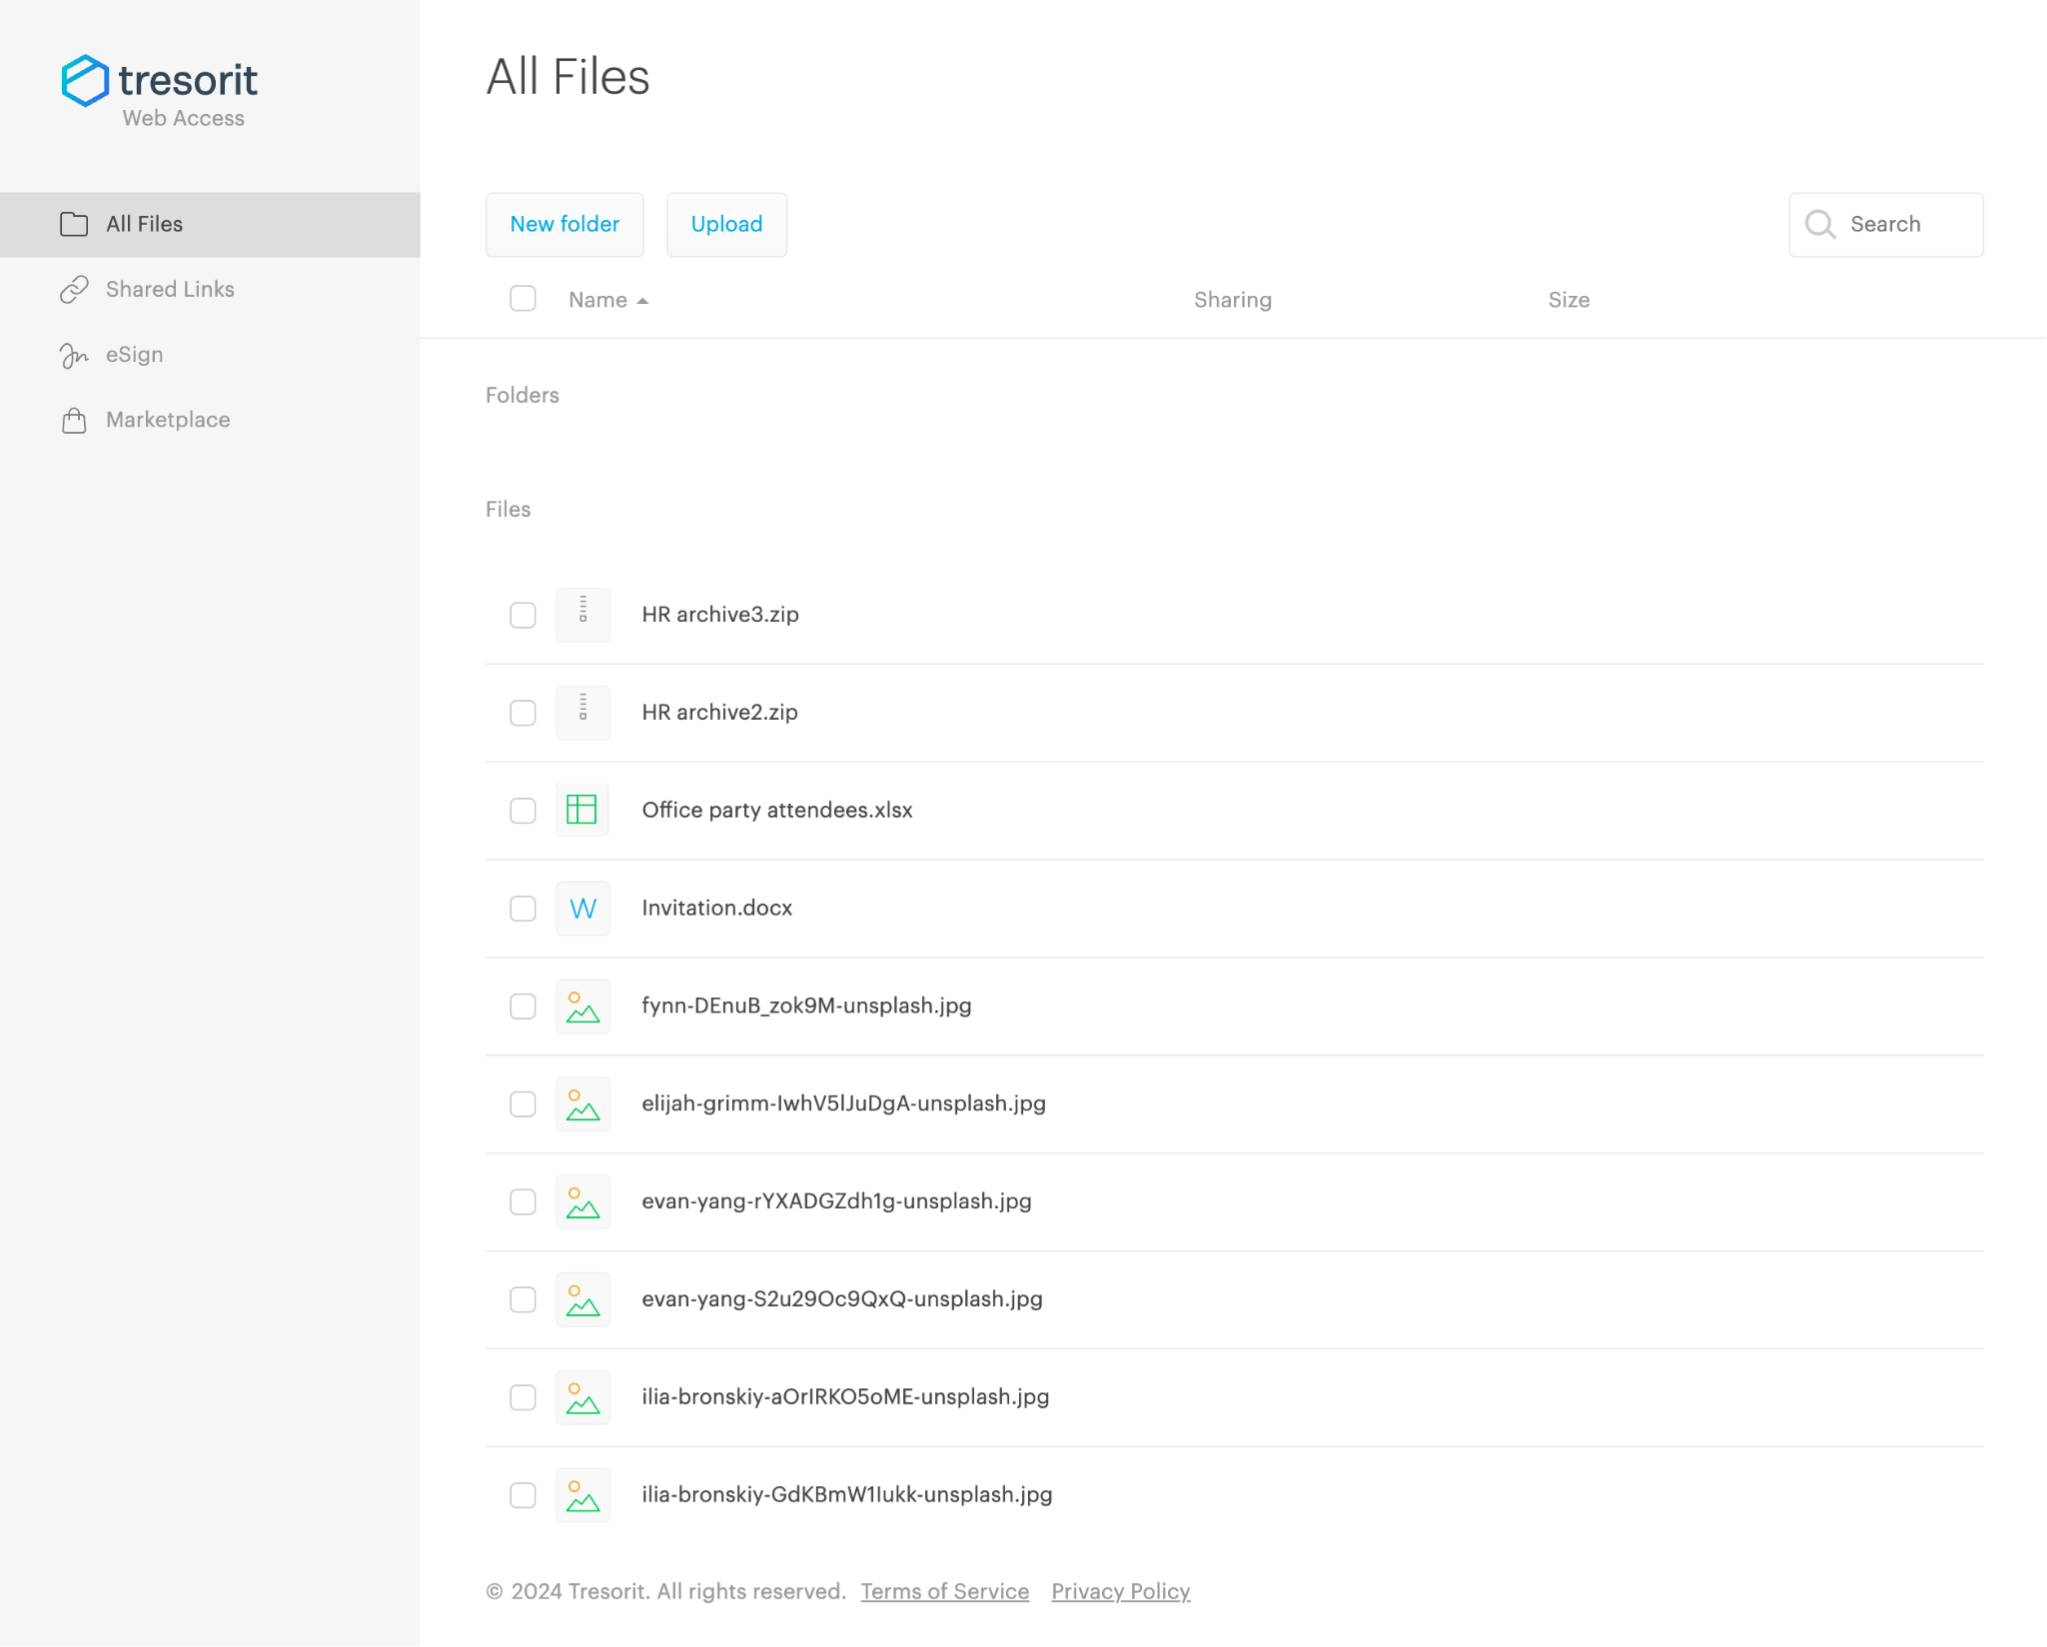Viewport: 2047px width, 1647px height.
Task: Click the image icon for fynn-DEnuB_zok9M-unsplash.jpg
Action: pos(583,1006)
